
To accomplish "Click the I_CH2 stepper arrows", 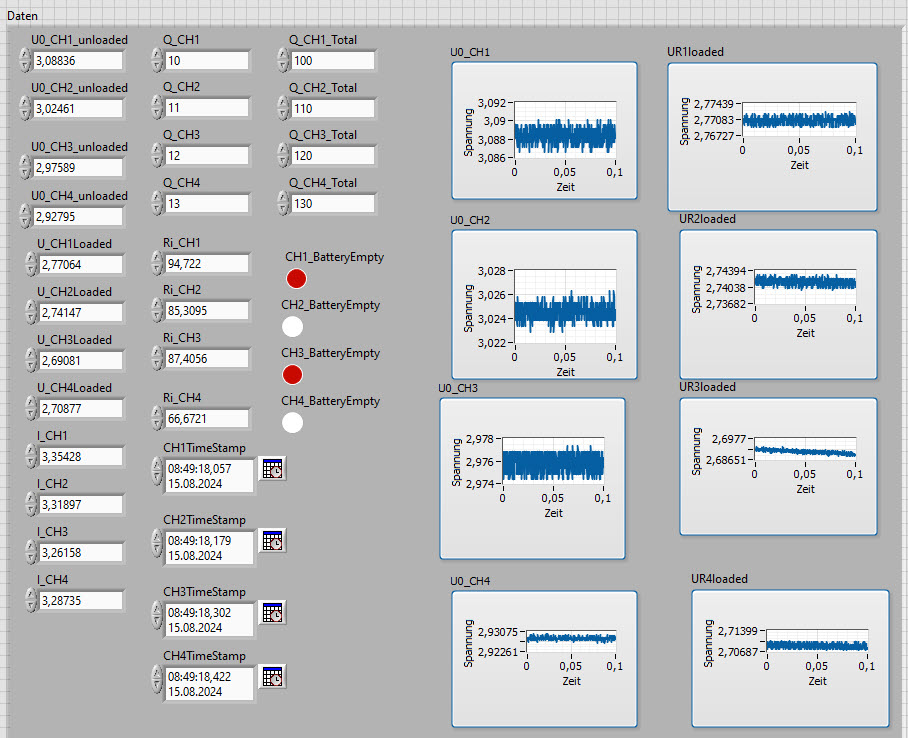I will pos(31,505).
